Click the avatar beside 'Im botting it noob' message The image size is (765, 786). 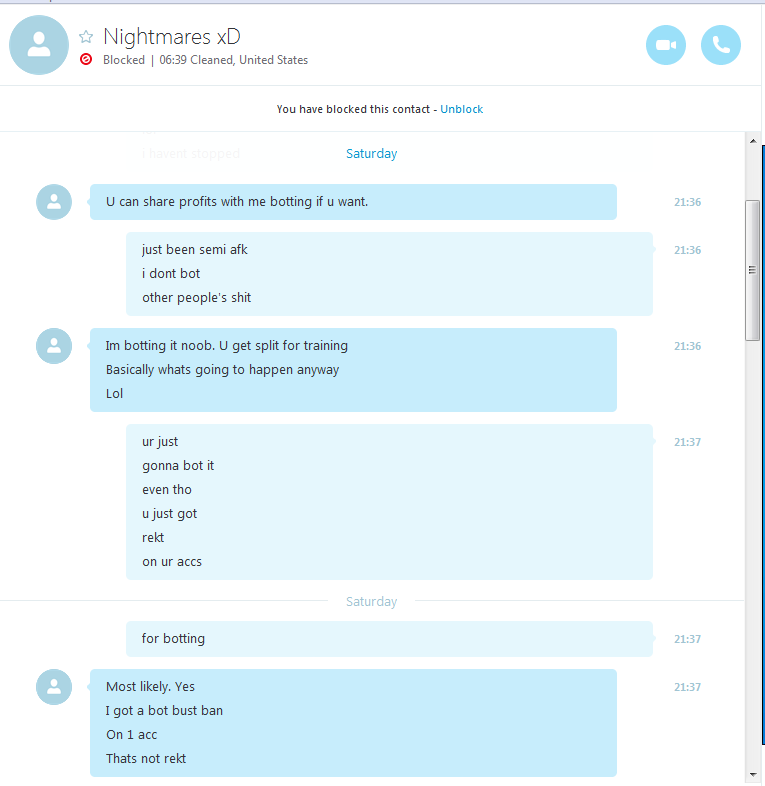54,346
